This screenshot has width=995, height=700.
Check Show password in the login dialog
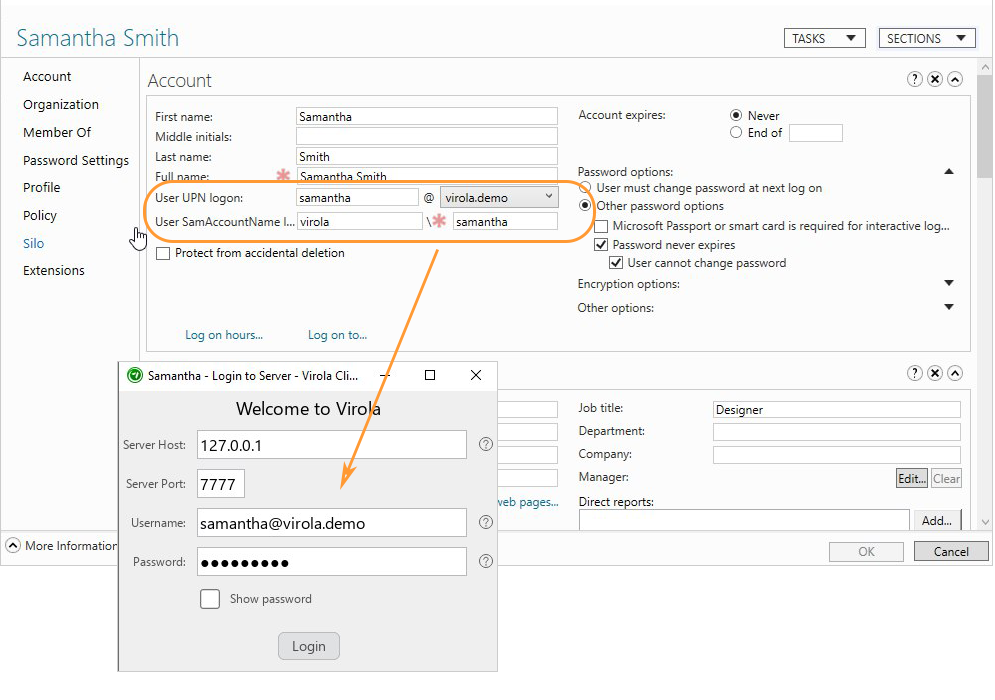(x=210, y=598)
